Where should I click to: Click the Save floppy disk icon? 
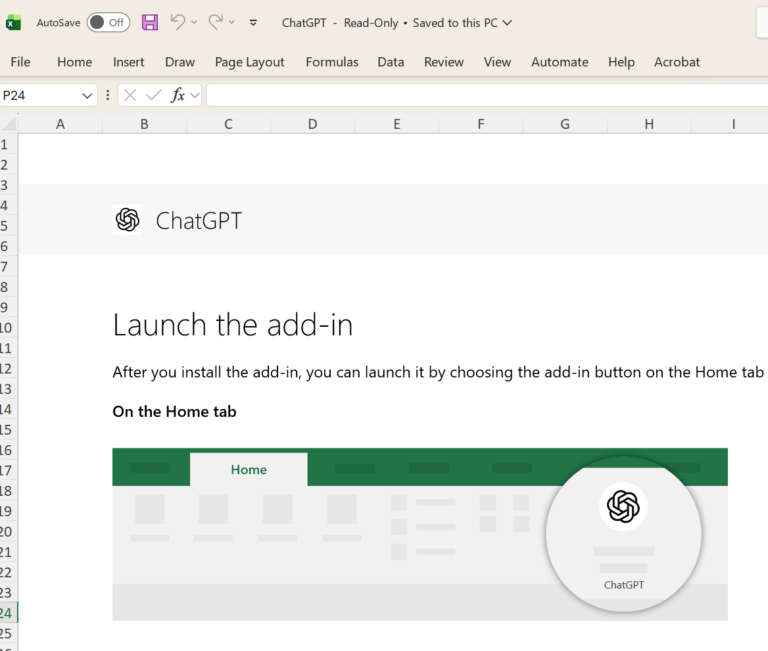coord(150,23)
